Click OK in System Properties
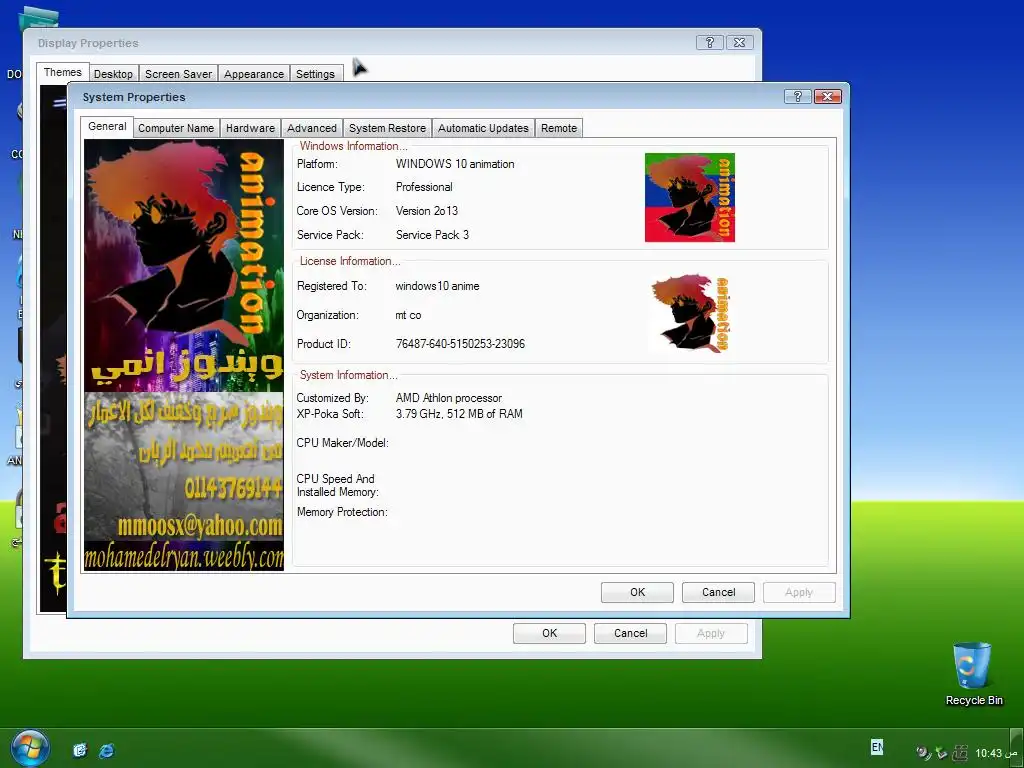The width and height of the screenshot is (1024, 768). [637, 592]
